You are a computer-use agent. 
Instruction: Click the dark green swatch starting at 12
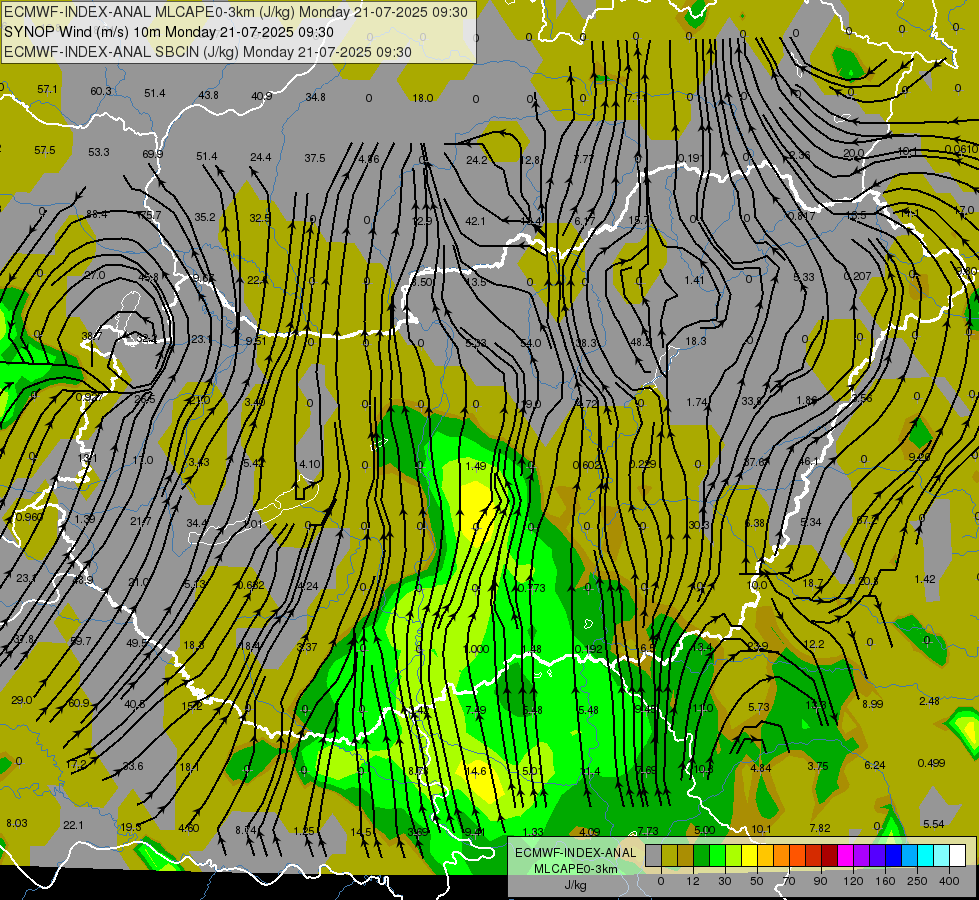click(701, 855)
